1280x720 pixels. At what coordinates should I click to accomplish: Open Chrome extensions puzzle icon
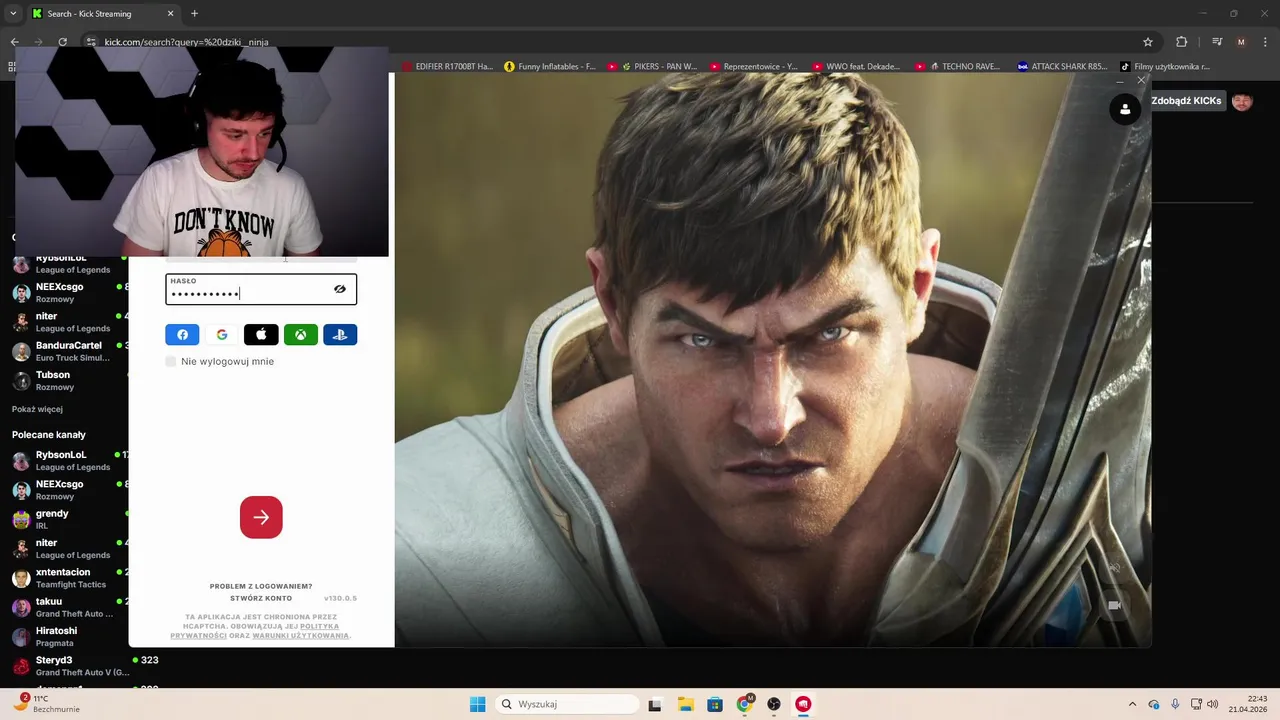[x=1182, y=42]
